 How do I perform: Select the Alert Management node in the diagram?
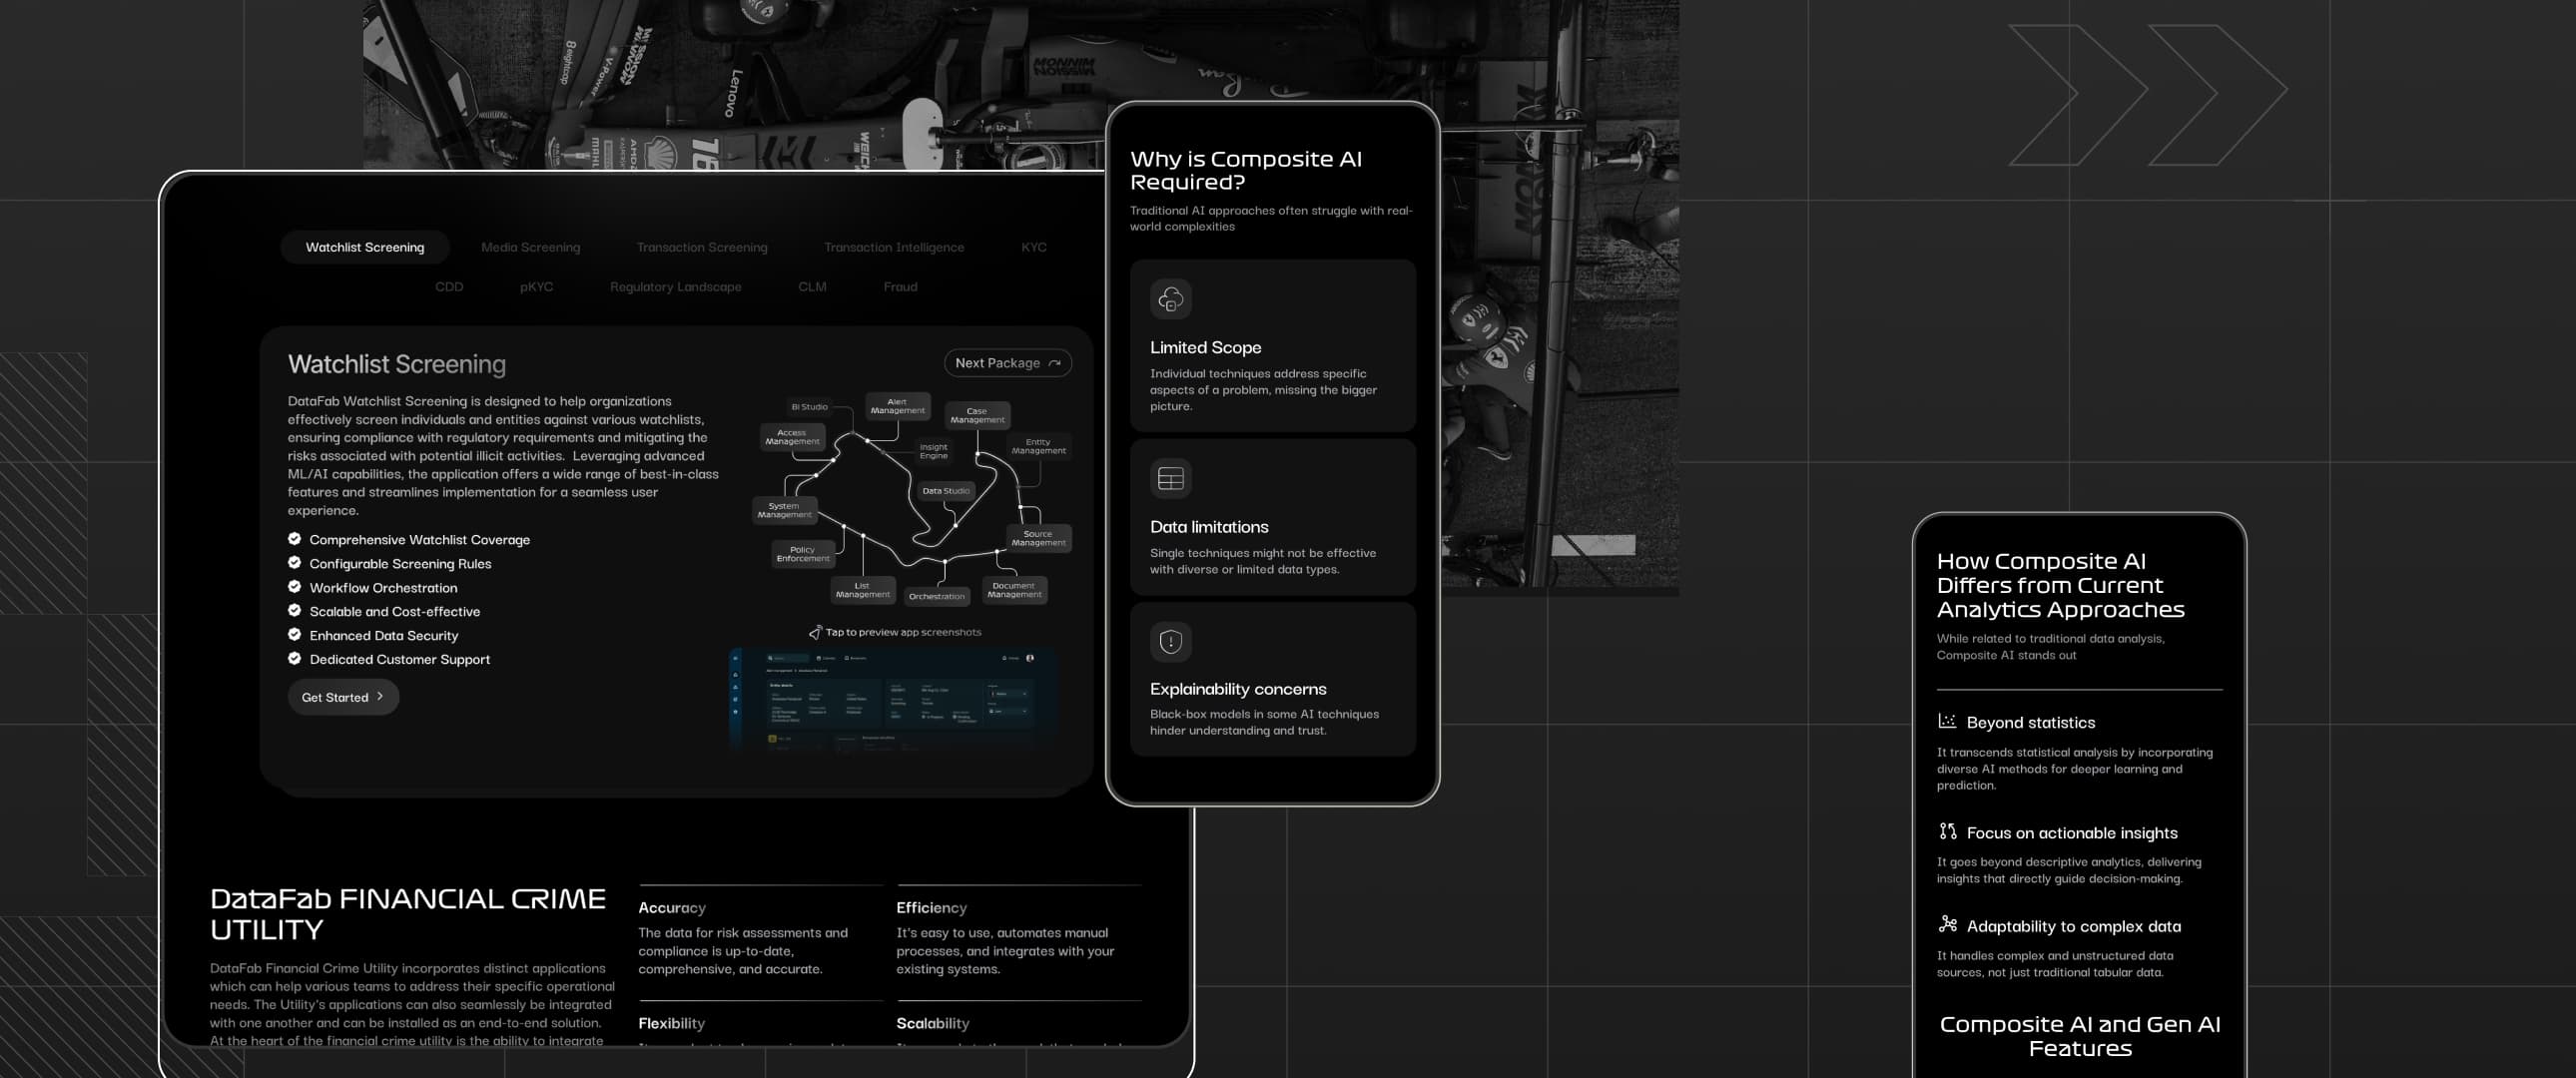[897, 405]
